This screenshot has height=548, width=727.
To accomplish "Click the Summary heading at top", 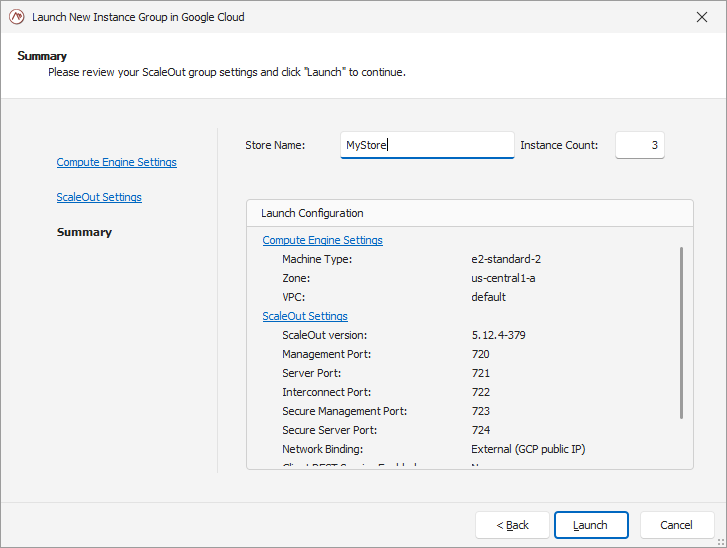I will click(42, 56).
